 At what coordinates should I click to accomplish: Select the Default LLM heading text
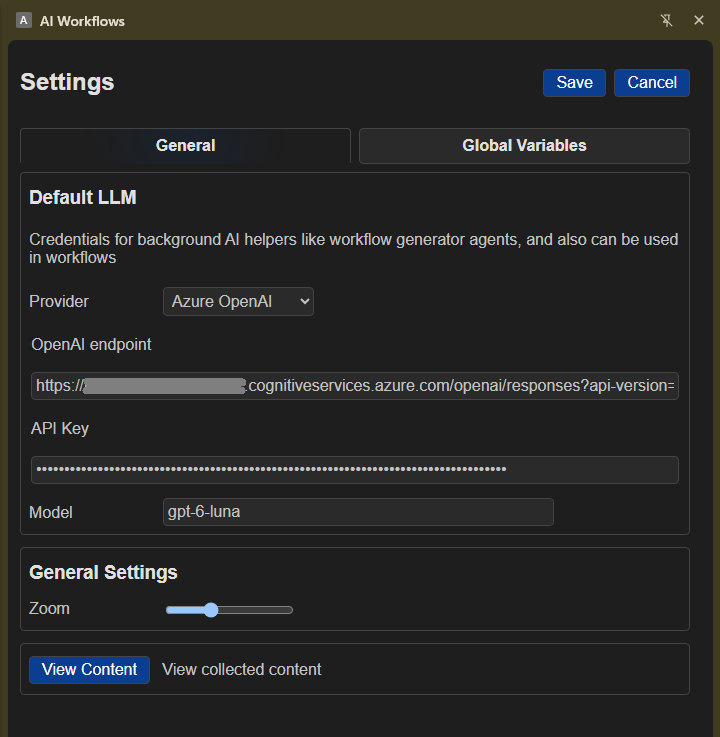[83, 197]
